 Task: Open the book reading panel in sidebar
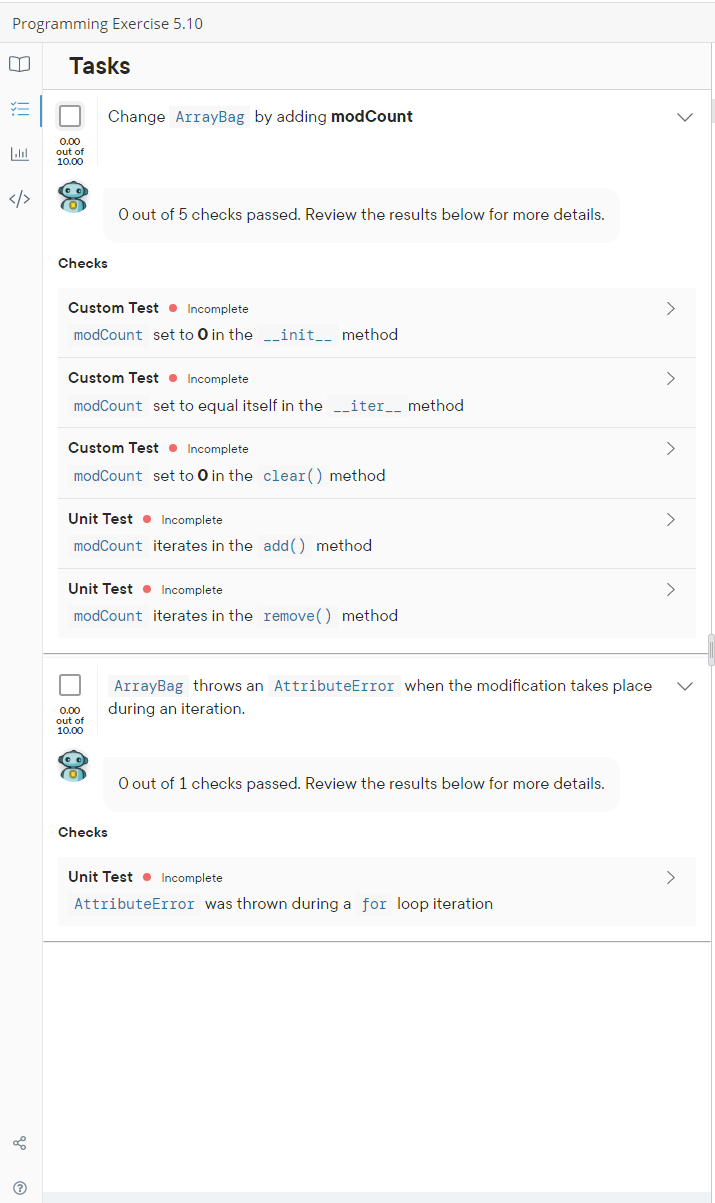click(x=19, y=63)
